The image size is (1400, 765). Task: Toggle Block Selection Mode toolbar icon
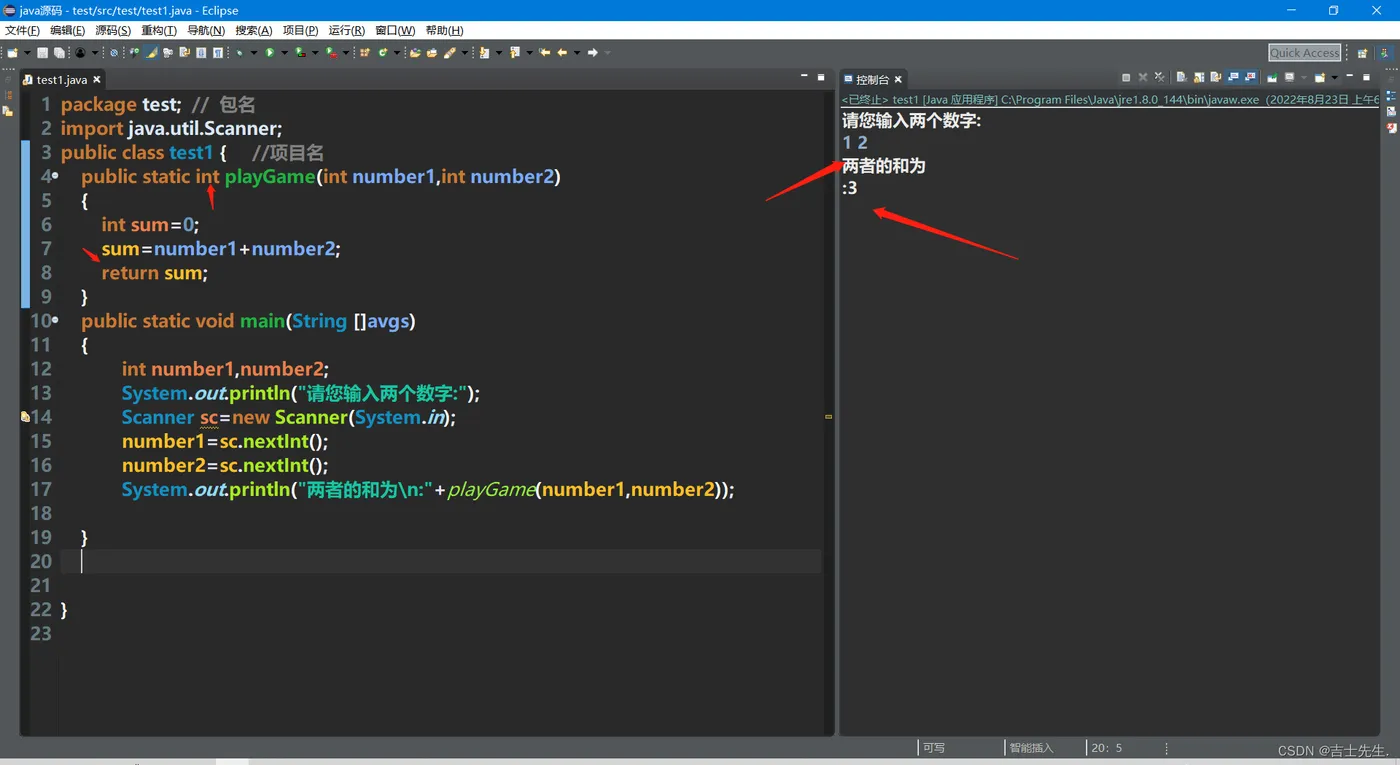tap(201, 52)
